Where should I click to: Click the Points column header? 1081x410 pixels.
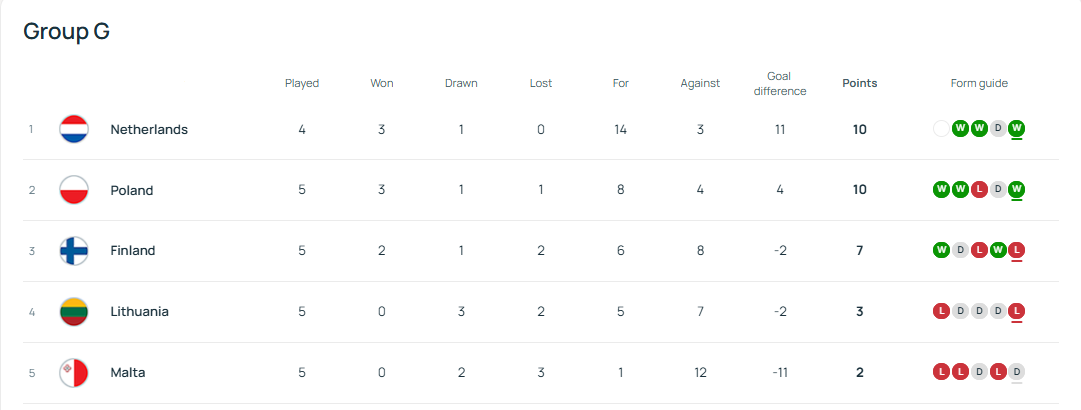click(860, 83)
